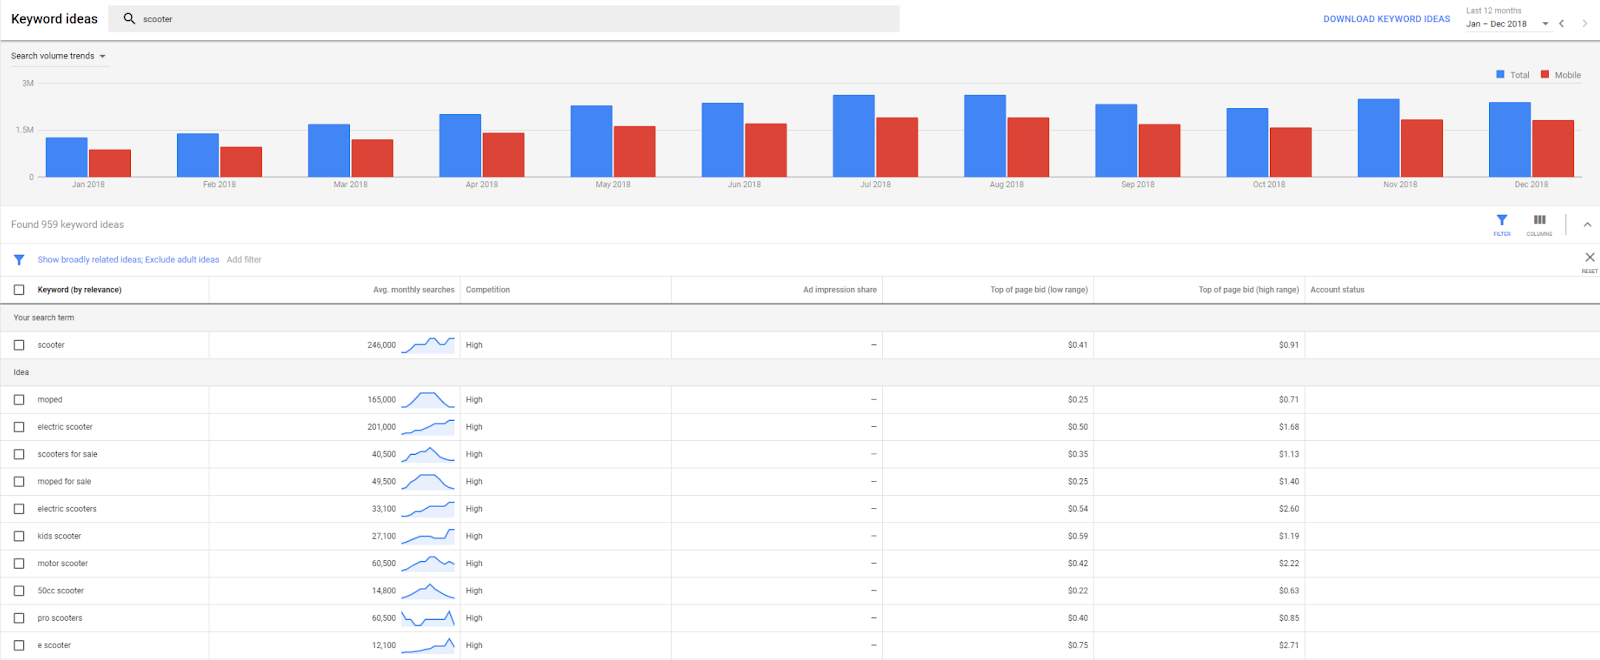Click keyword text 'moped for sale'

[64, 482]
